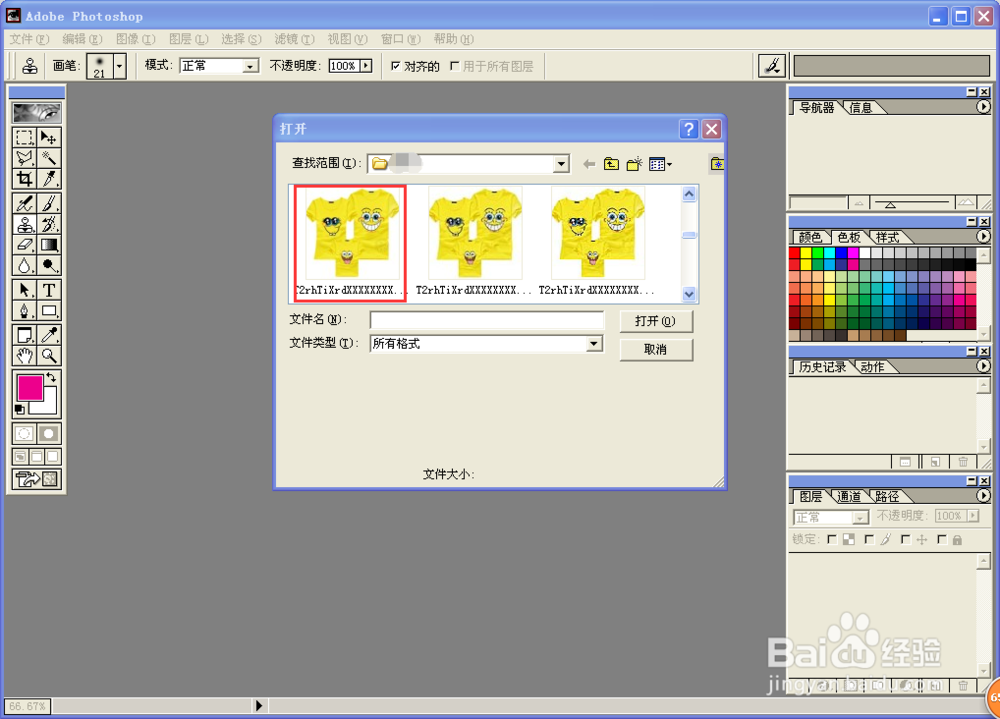Click the file list scrollbar down arrow
Screen dimensions: 1000x719
click(x=689, y=294)
